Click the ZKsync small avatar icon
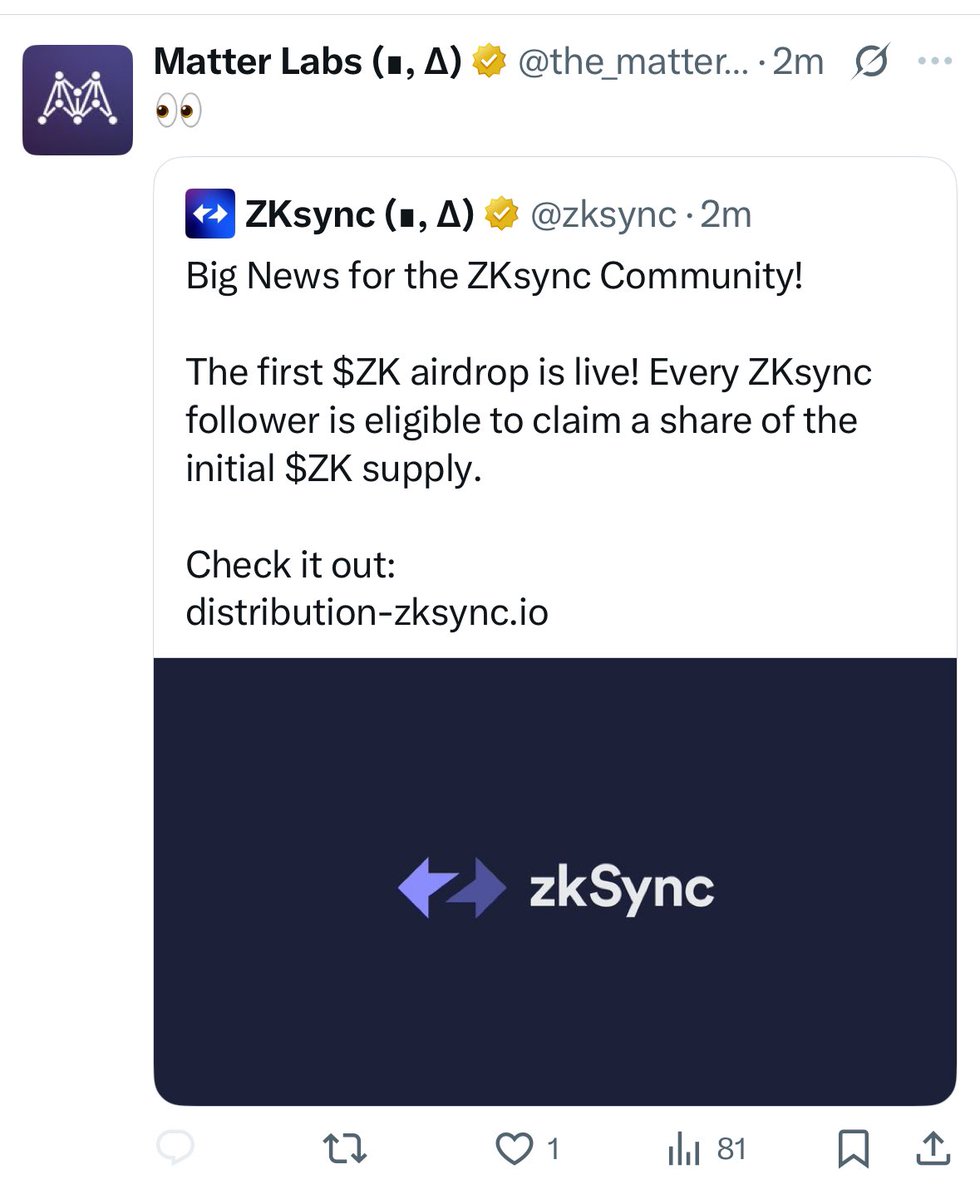This screenshot has height=1199, width=980. [210, 214]
